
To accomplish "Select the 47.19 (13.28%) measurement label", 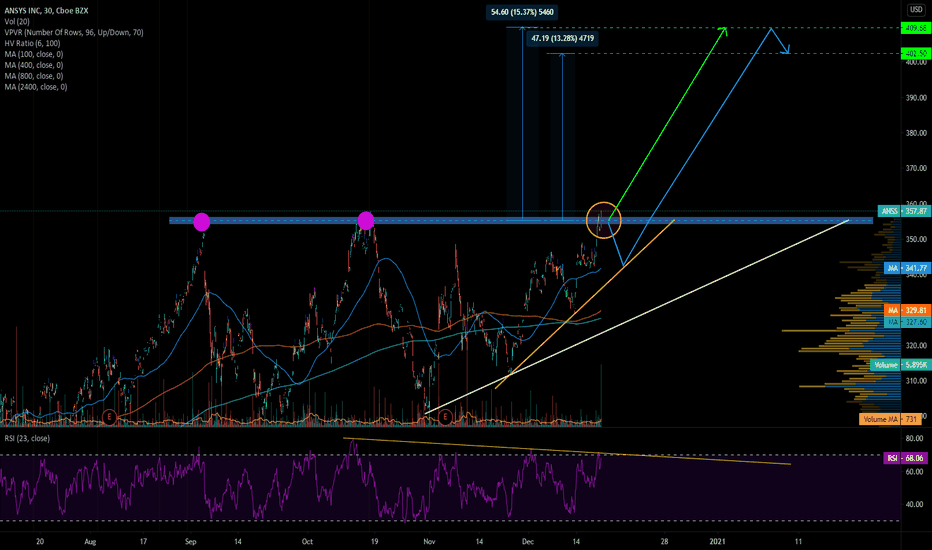I will 562,38.
